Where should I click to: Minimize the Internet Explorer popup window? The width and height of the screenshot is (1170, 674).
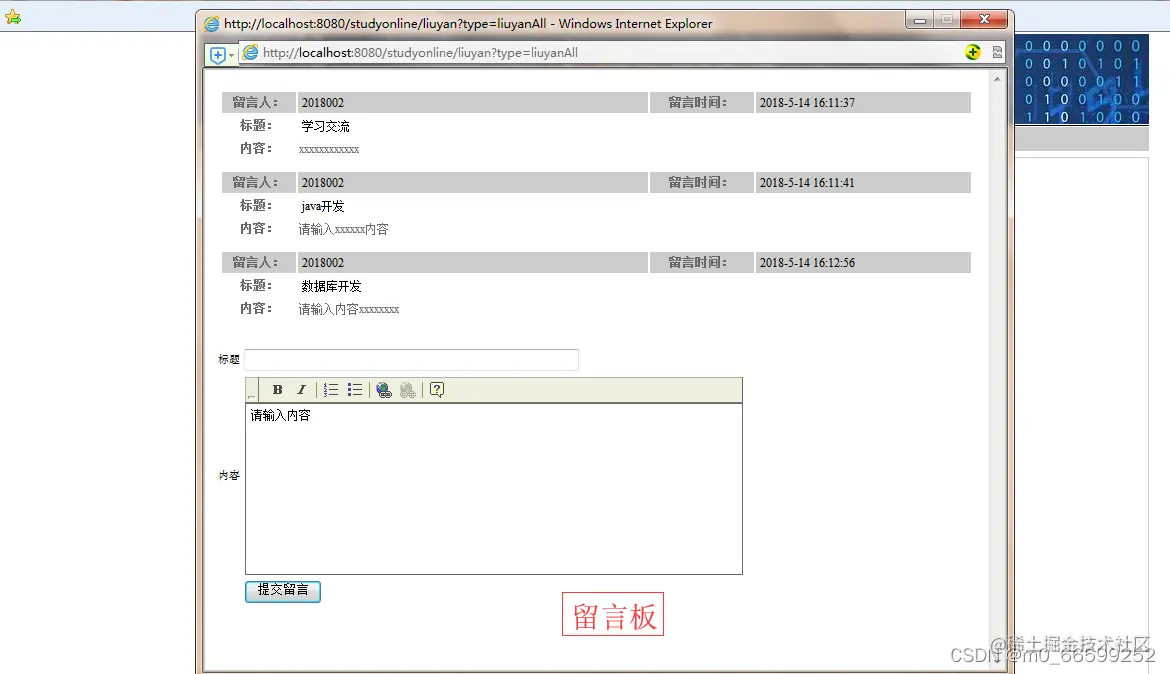click(919, 19)
